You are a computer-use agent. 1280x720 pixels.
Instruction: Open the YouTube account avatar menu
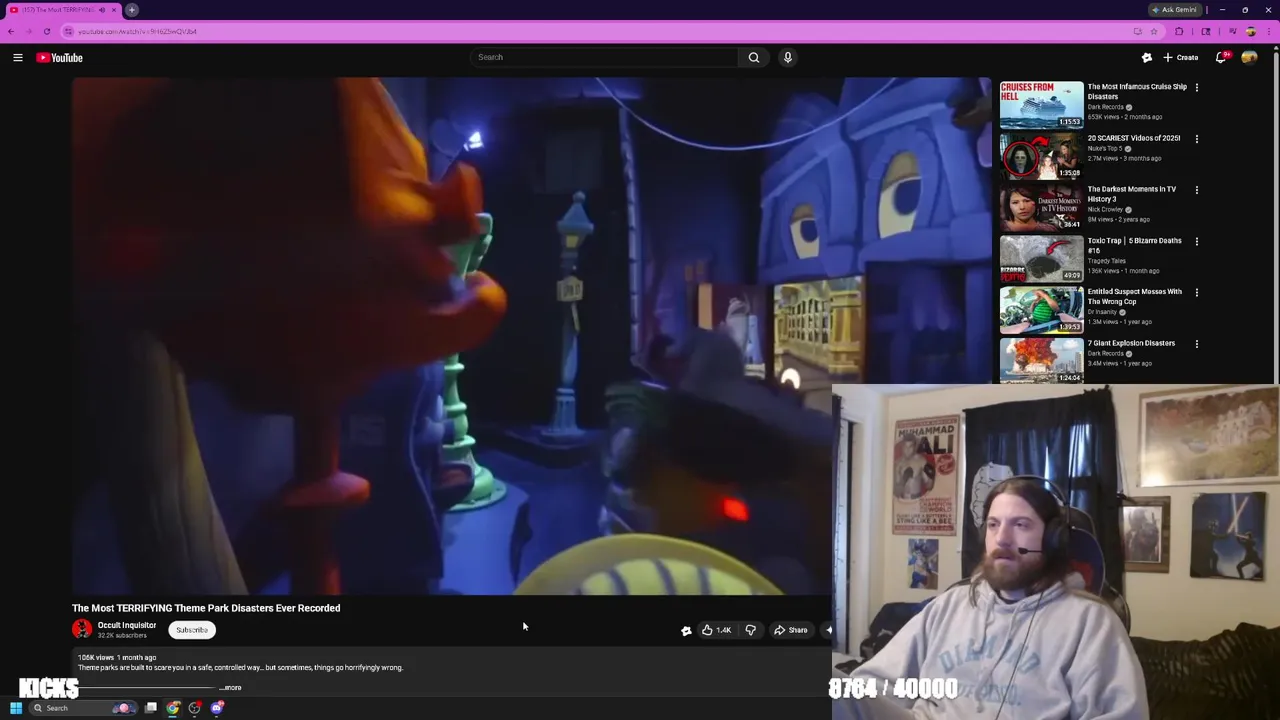(x=1249, y=58)
